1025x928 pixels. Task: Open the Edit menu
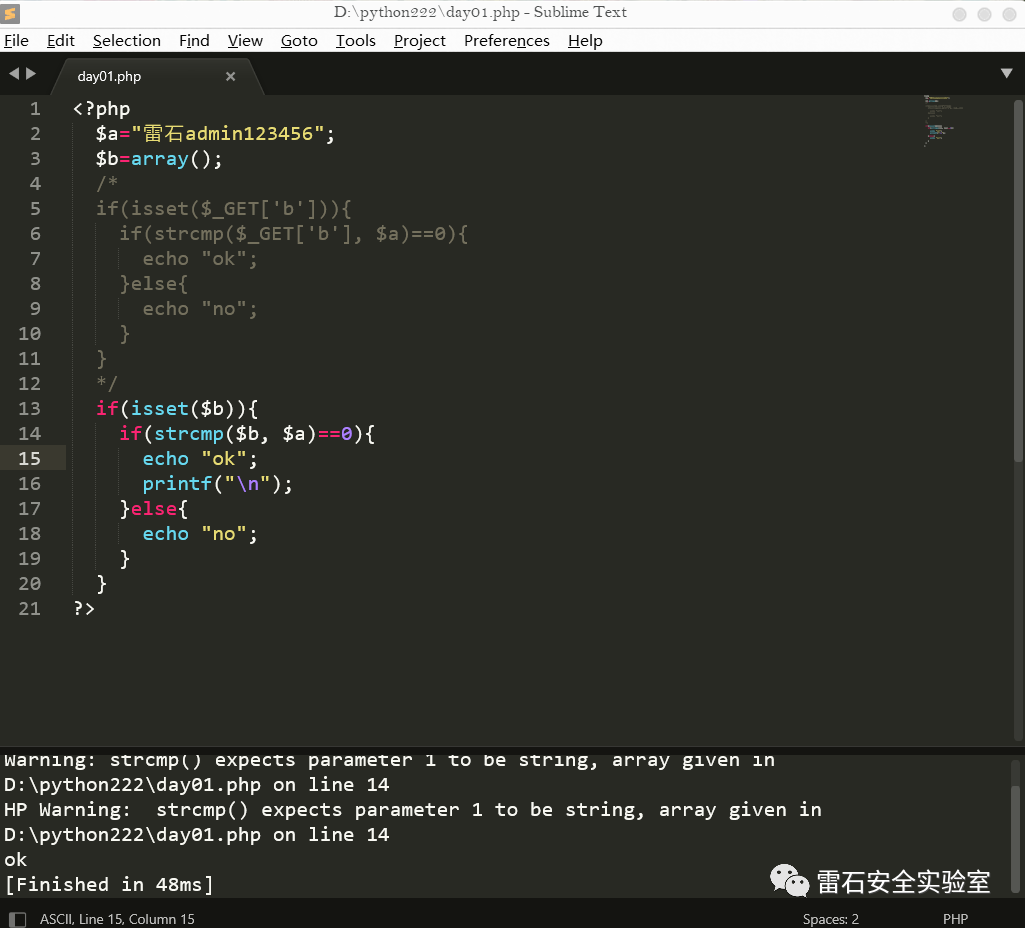(x=60, y=41)
